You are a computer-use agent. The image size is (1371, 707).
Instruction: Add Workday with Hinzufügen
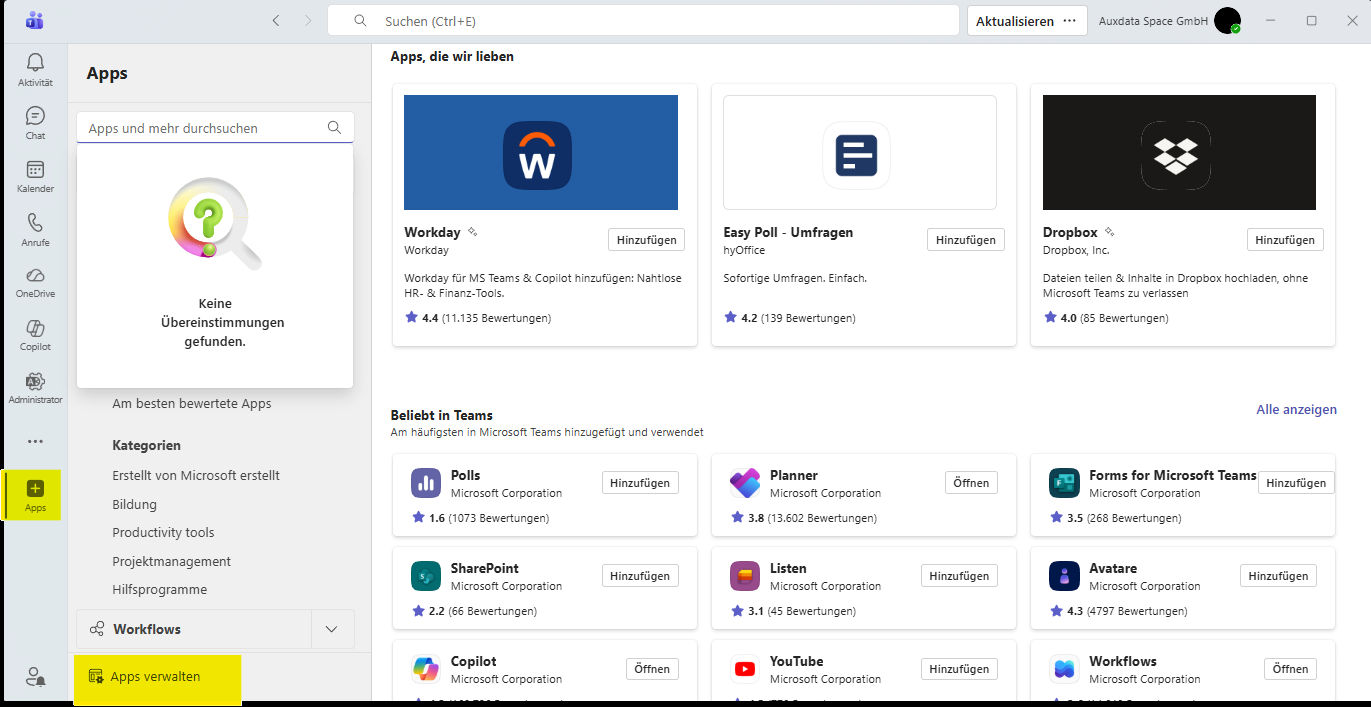tap(646, 240)
